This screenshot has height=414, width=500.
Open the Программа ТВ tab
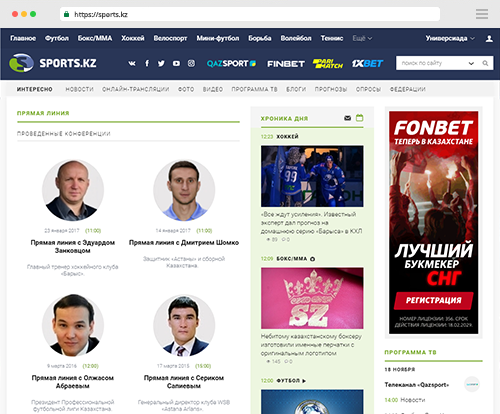coord(254,89)
